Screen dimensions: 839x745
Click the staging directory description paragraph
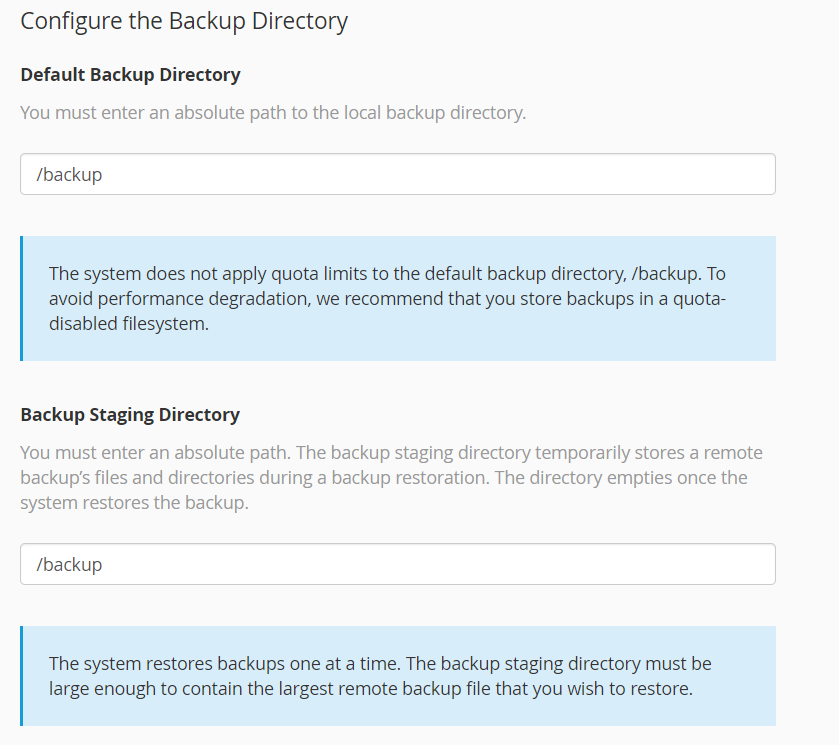tap(391, 477)
